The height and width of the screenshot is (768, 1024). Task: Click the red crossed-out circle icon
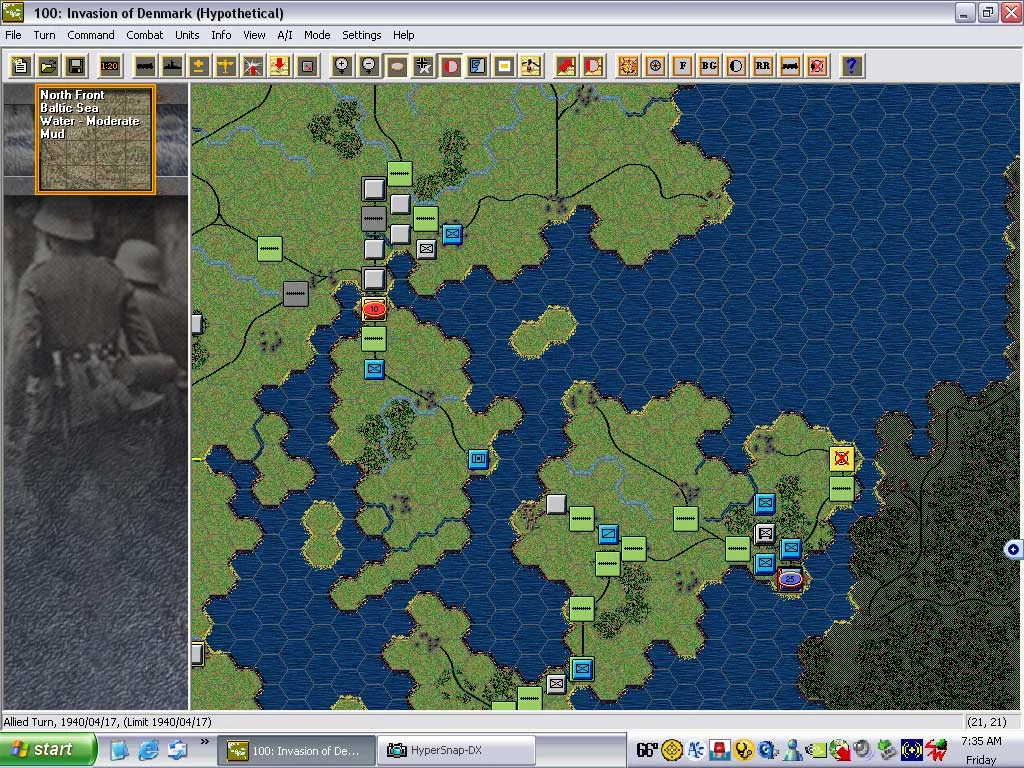click(817, 66)
